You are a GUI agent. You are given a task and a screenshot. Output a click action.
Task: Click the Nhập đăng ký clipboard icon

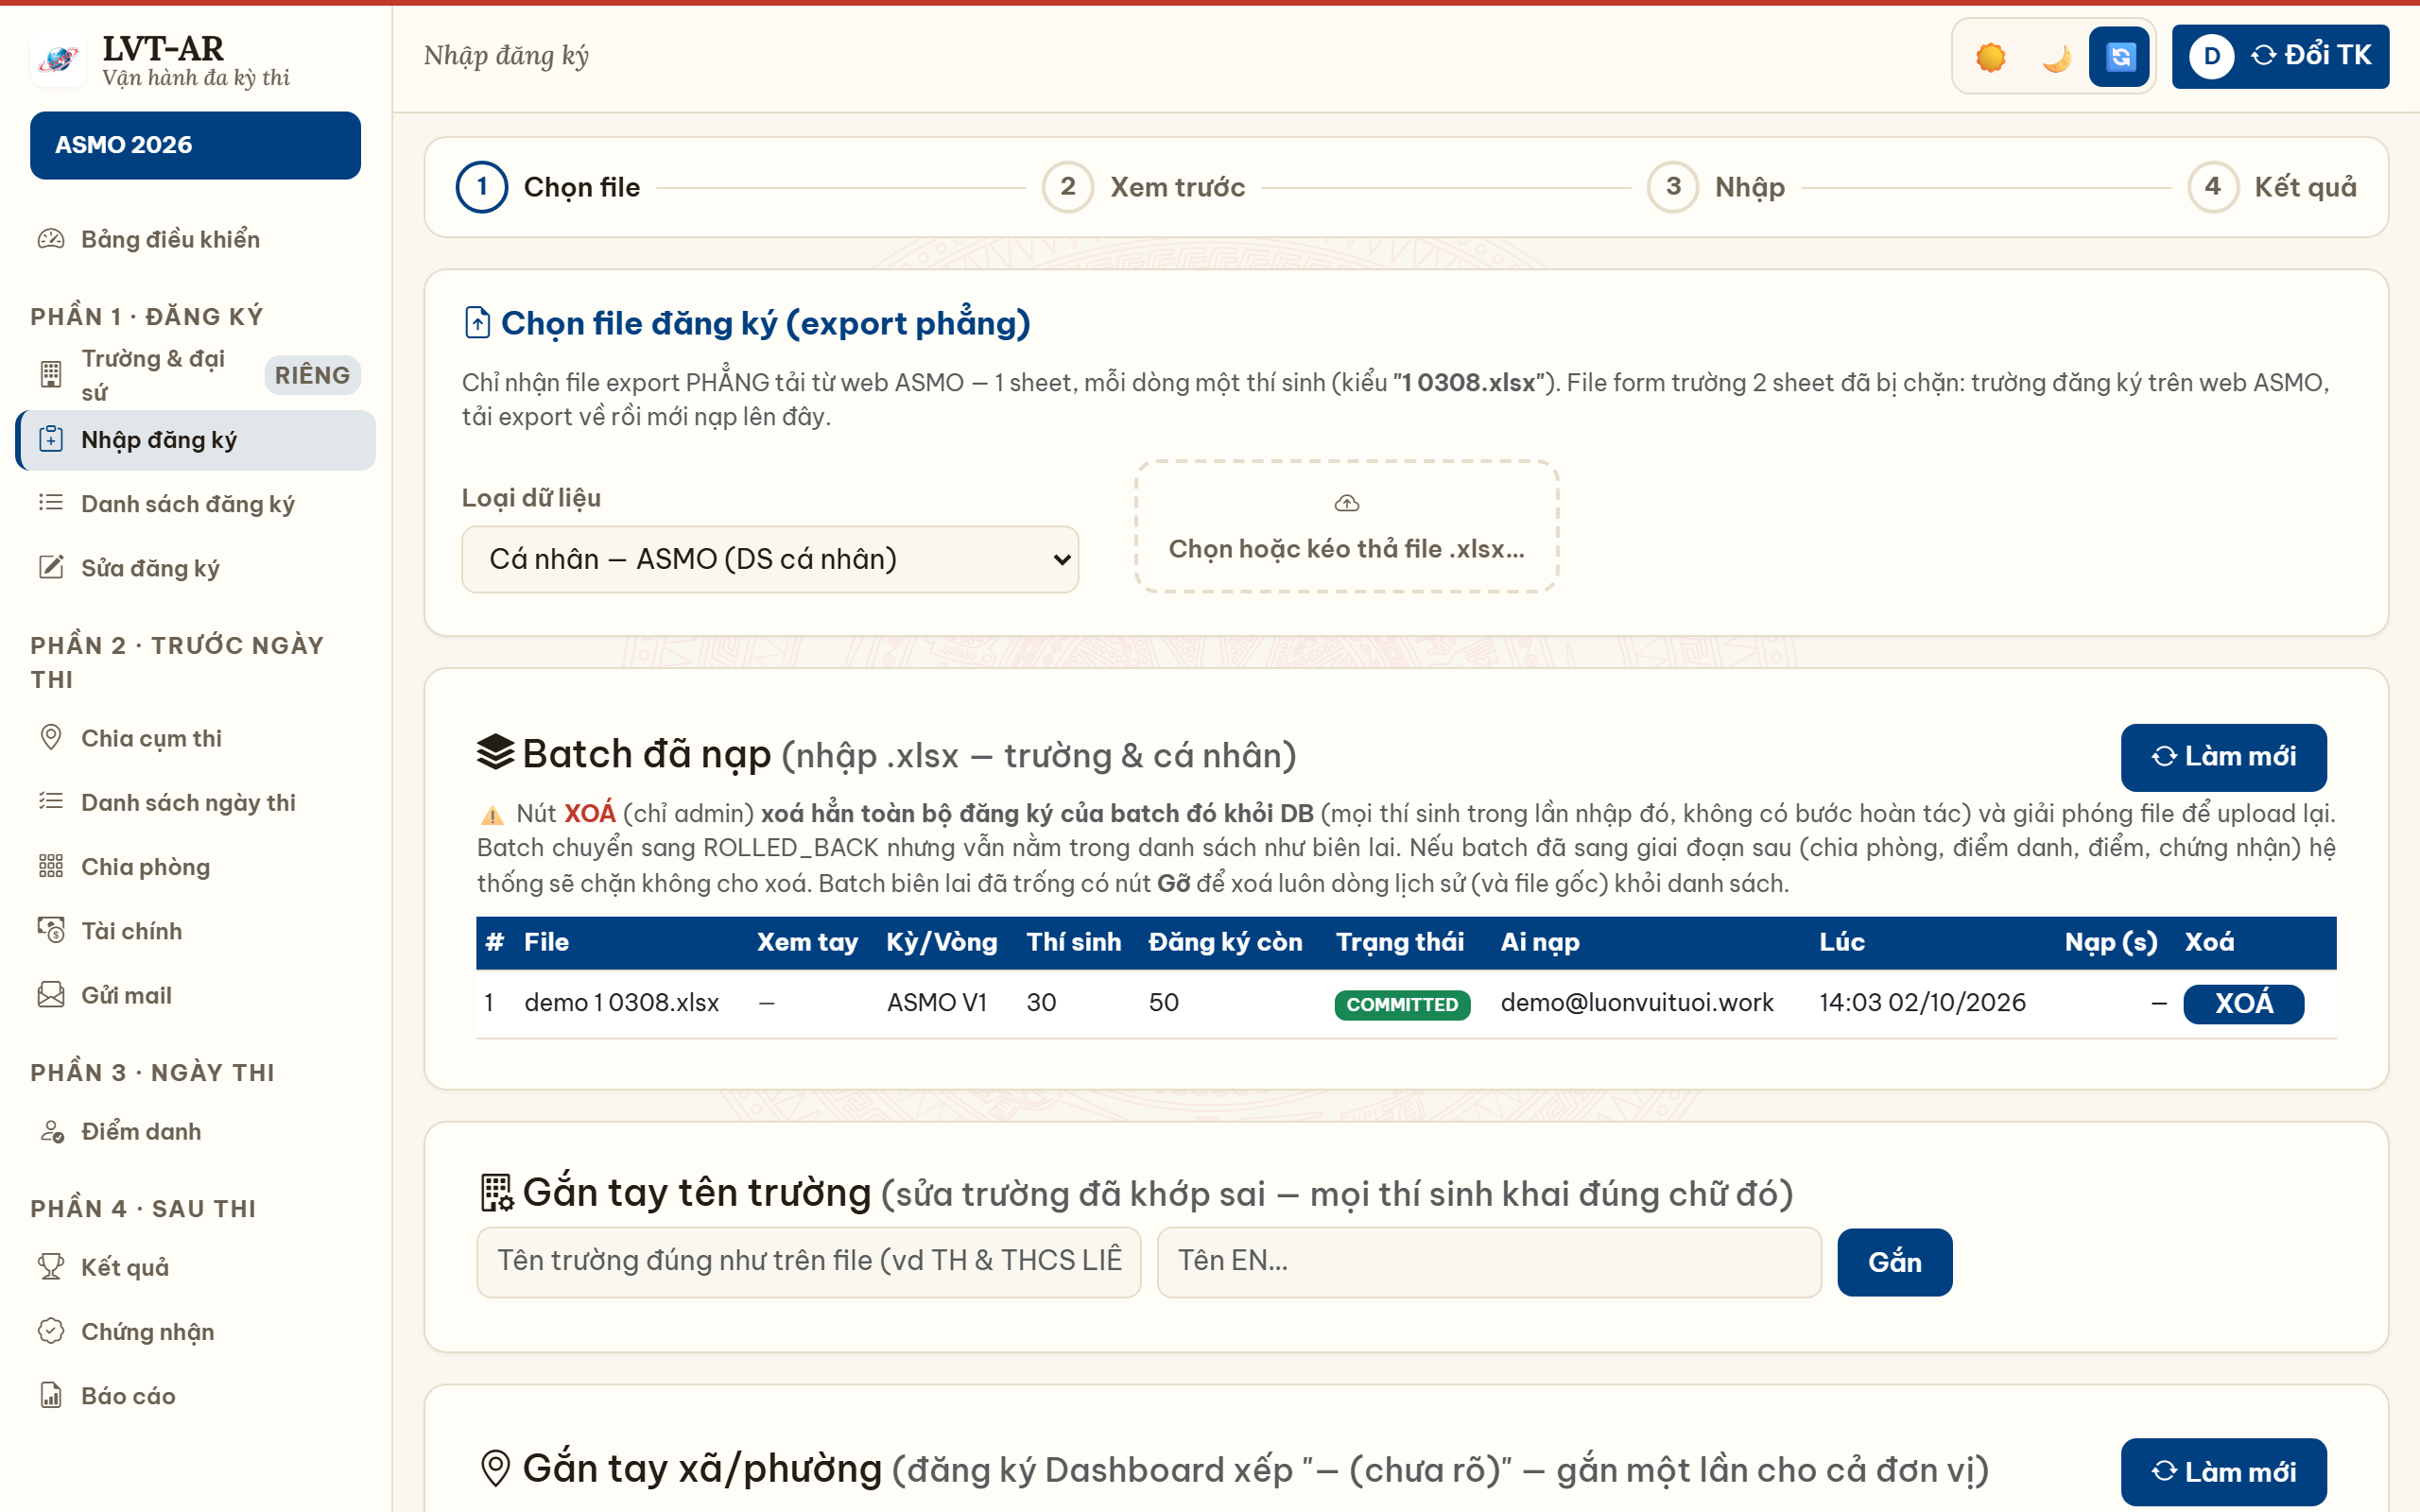[x=50, y=439]
